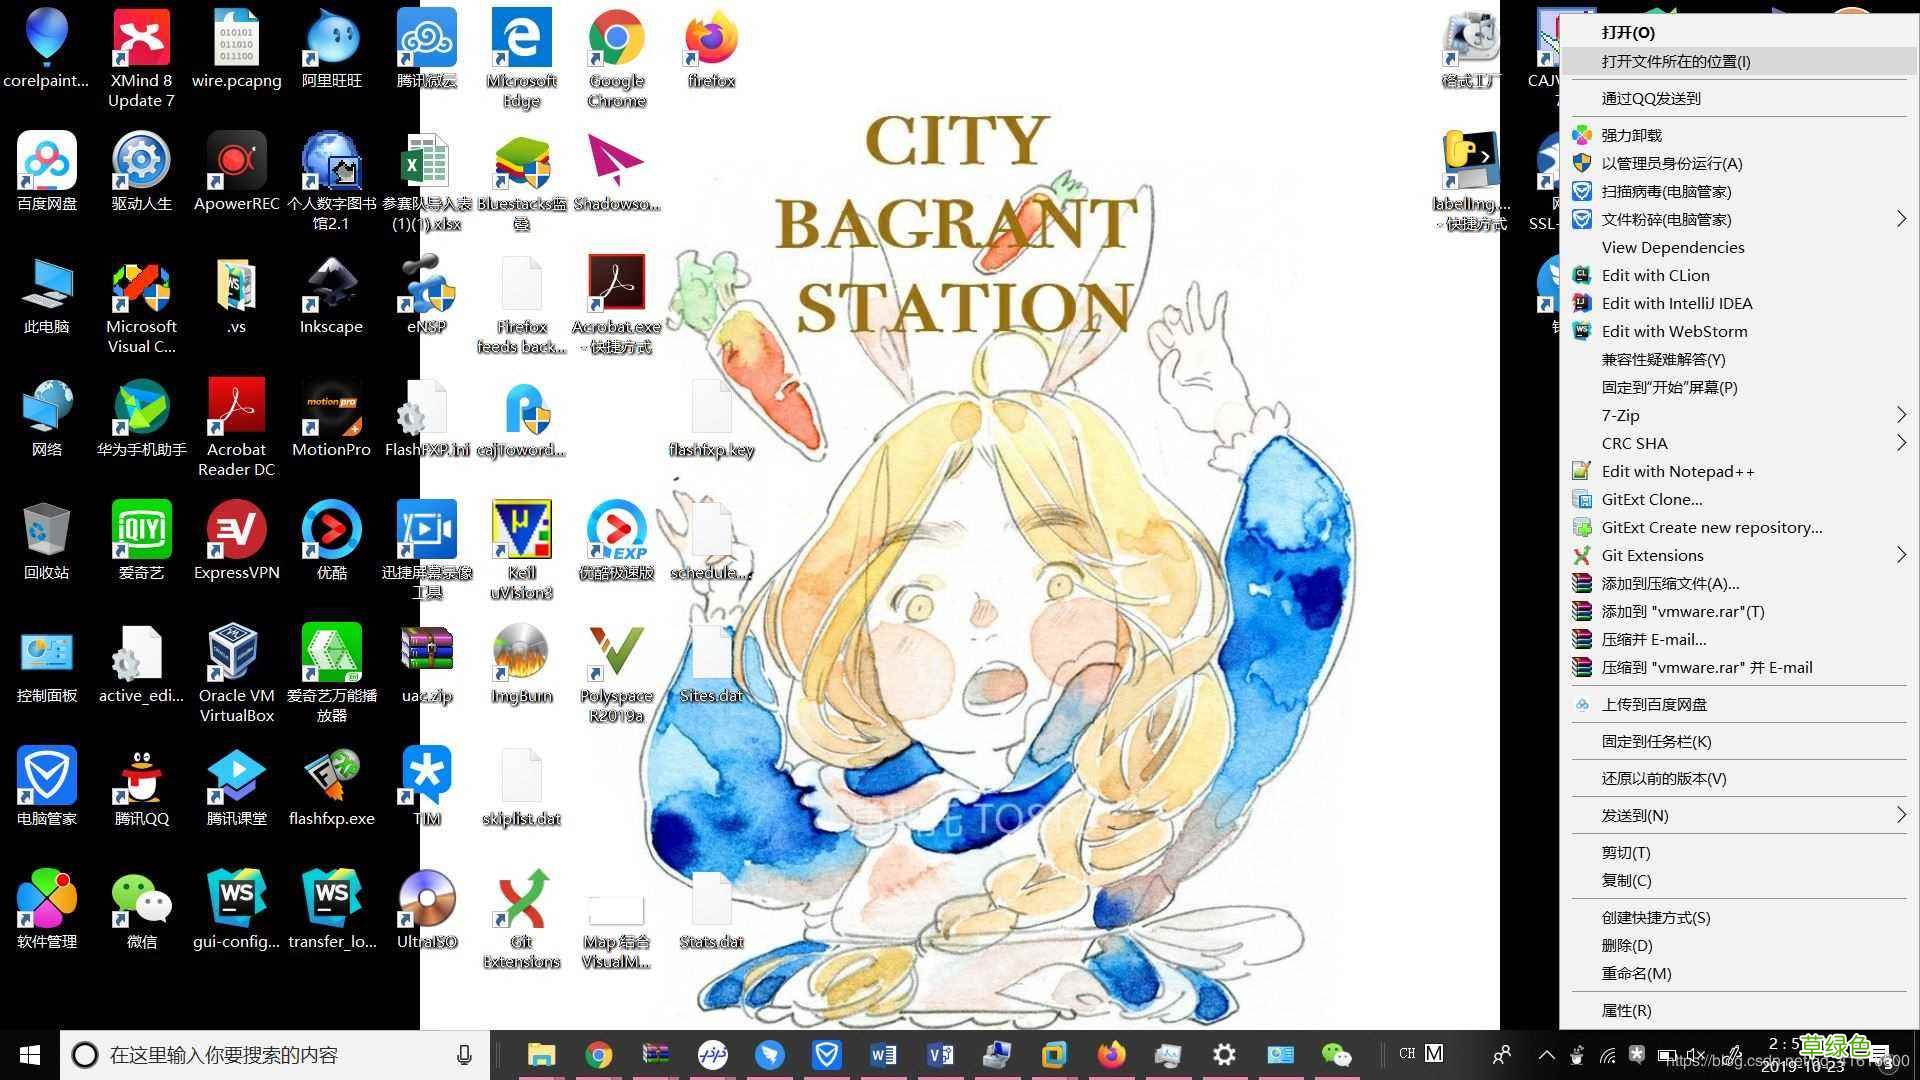The image size is (1920, 1080).
Task: Open the Windows Start button
Action: coord(30,1055)
